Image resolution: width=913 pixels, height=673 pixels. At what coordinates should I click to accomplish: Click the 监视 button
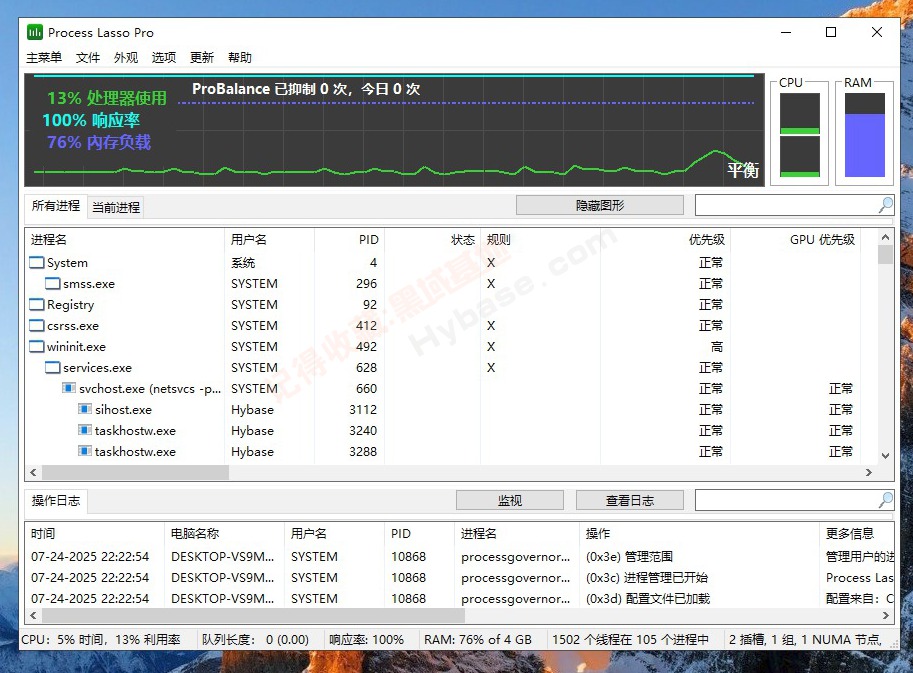tap(509, 500)
